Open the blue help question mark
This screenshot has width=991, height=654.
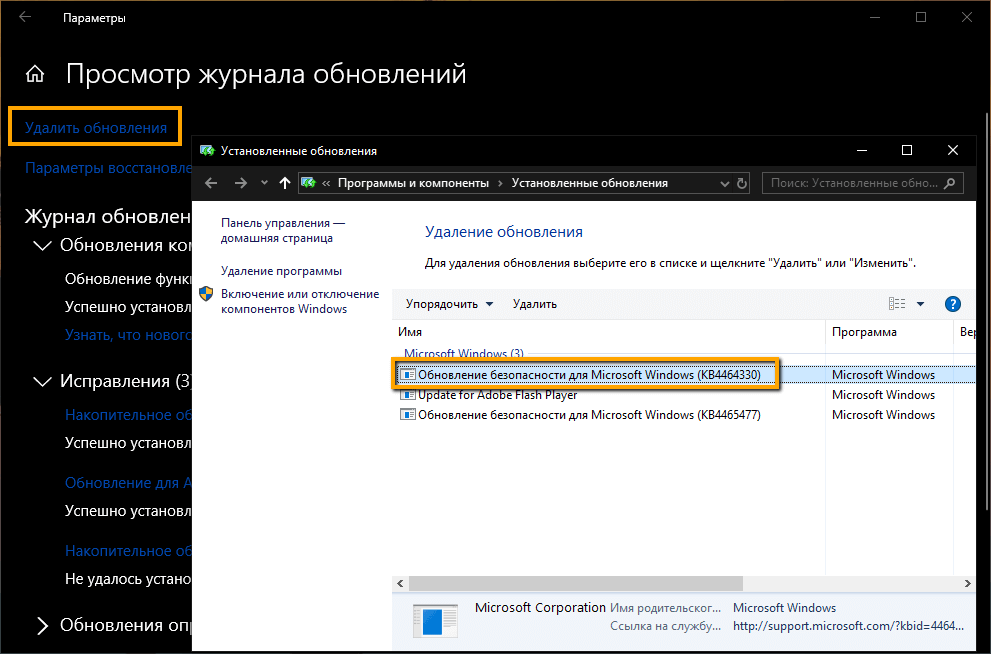pos(952,304)
